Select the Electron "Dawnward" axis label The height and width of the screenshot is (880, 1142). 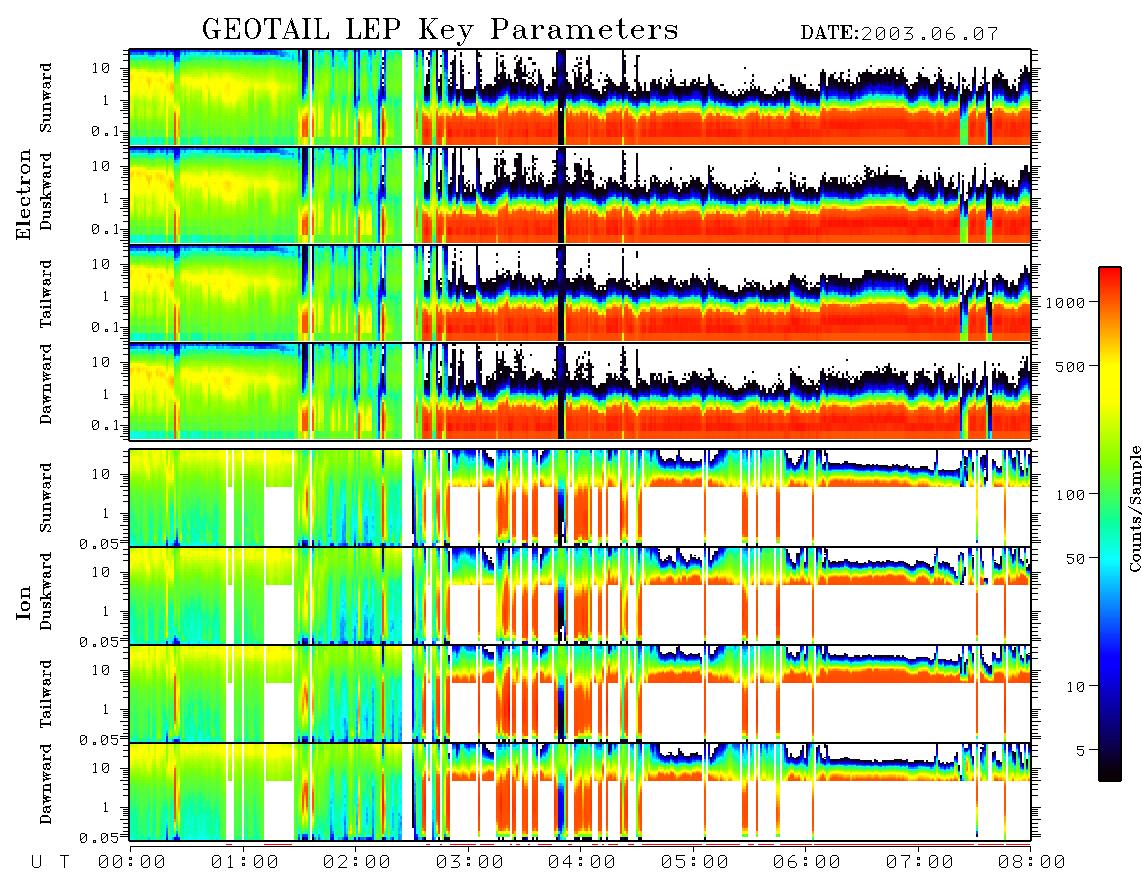46,384
